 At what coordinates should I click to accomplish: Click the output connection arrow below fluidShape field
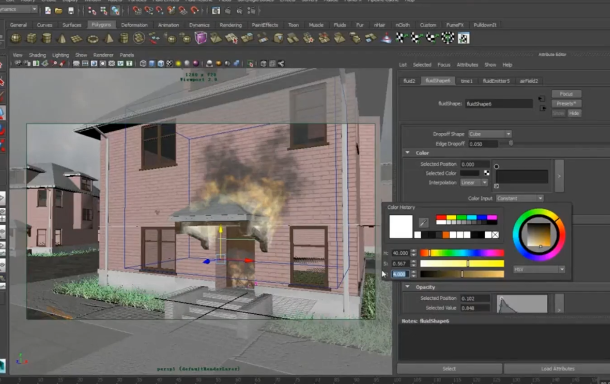point(542,108)
